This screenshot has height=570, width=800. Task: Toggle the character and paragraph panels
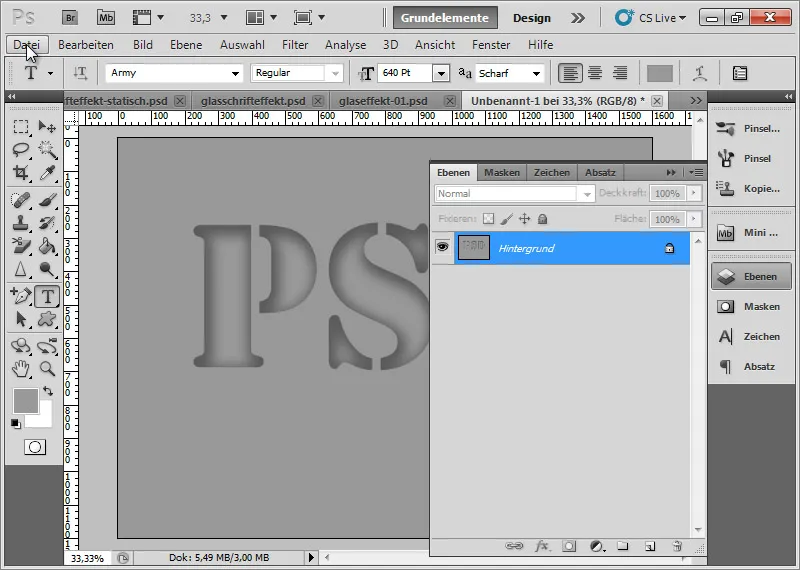740,73
